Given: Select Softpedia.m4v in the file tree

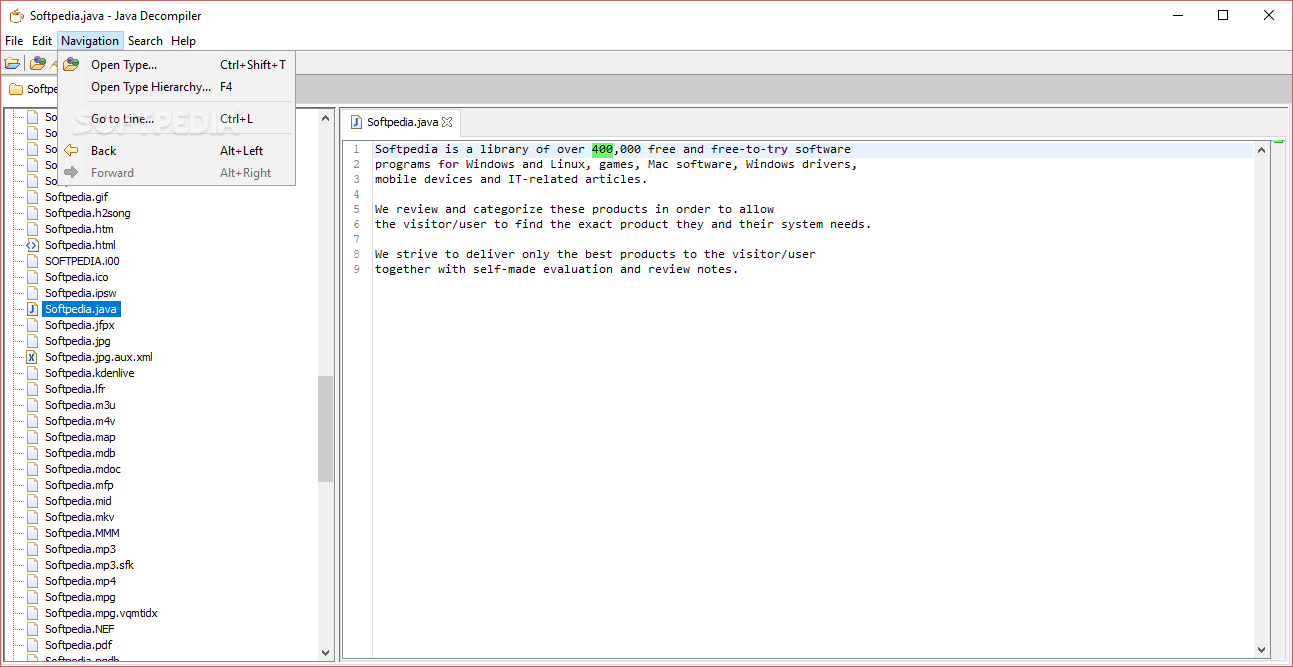Looking at the screenshot, I should tap(80, 421).
